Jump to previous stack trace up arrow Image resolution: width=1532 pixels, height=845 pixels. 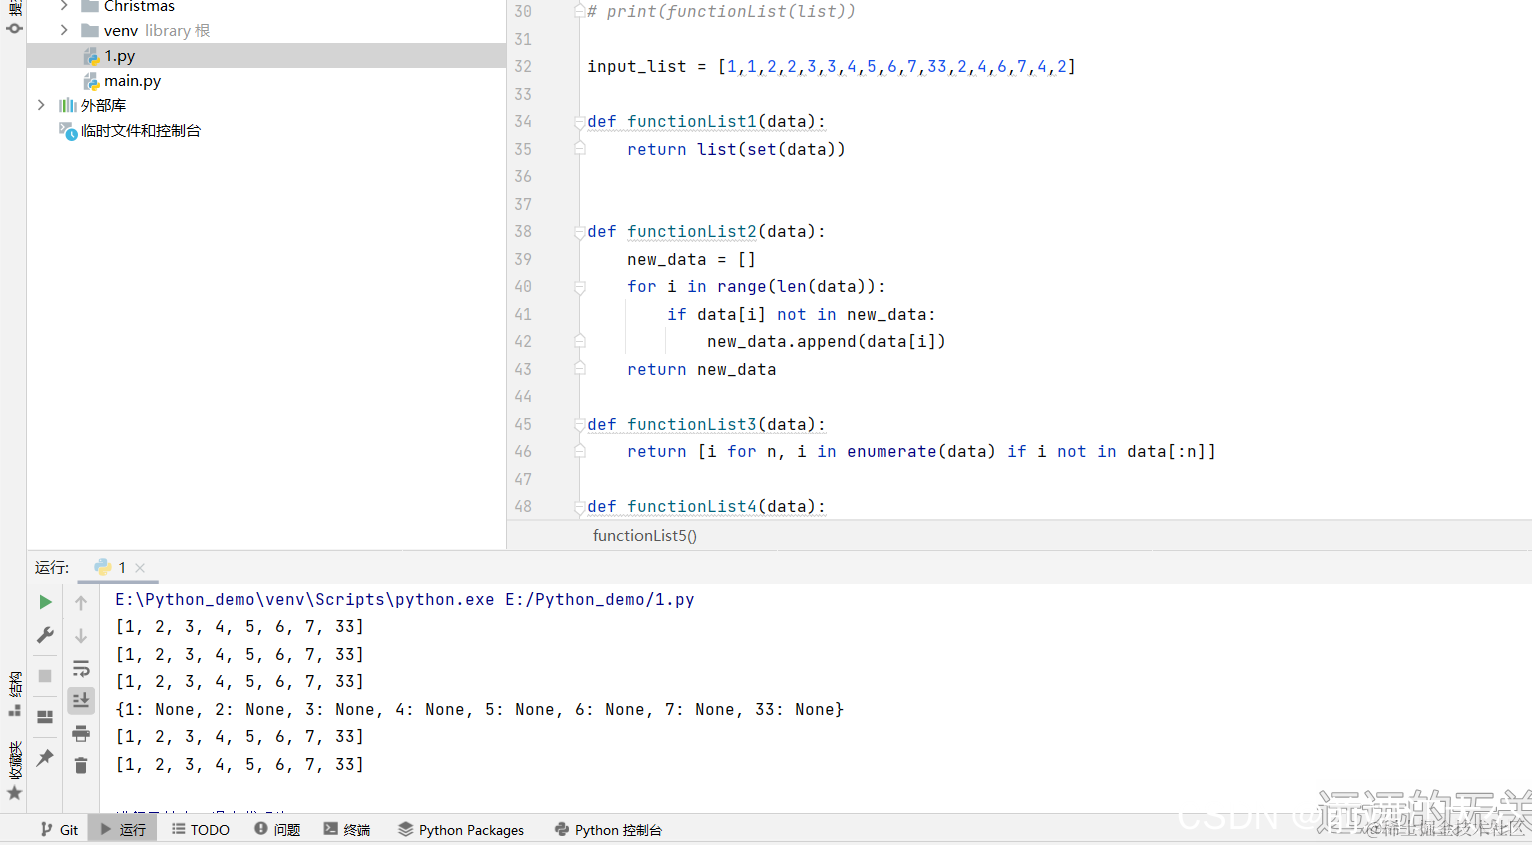81,602
